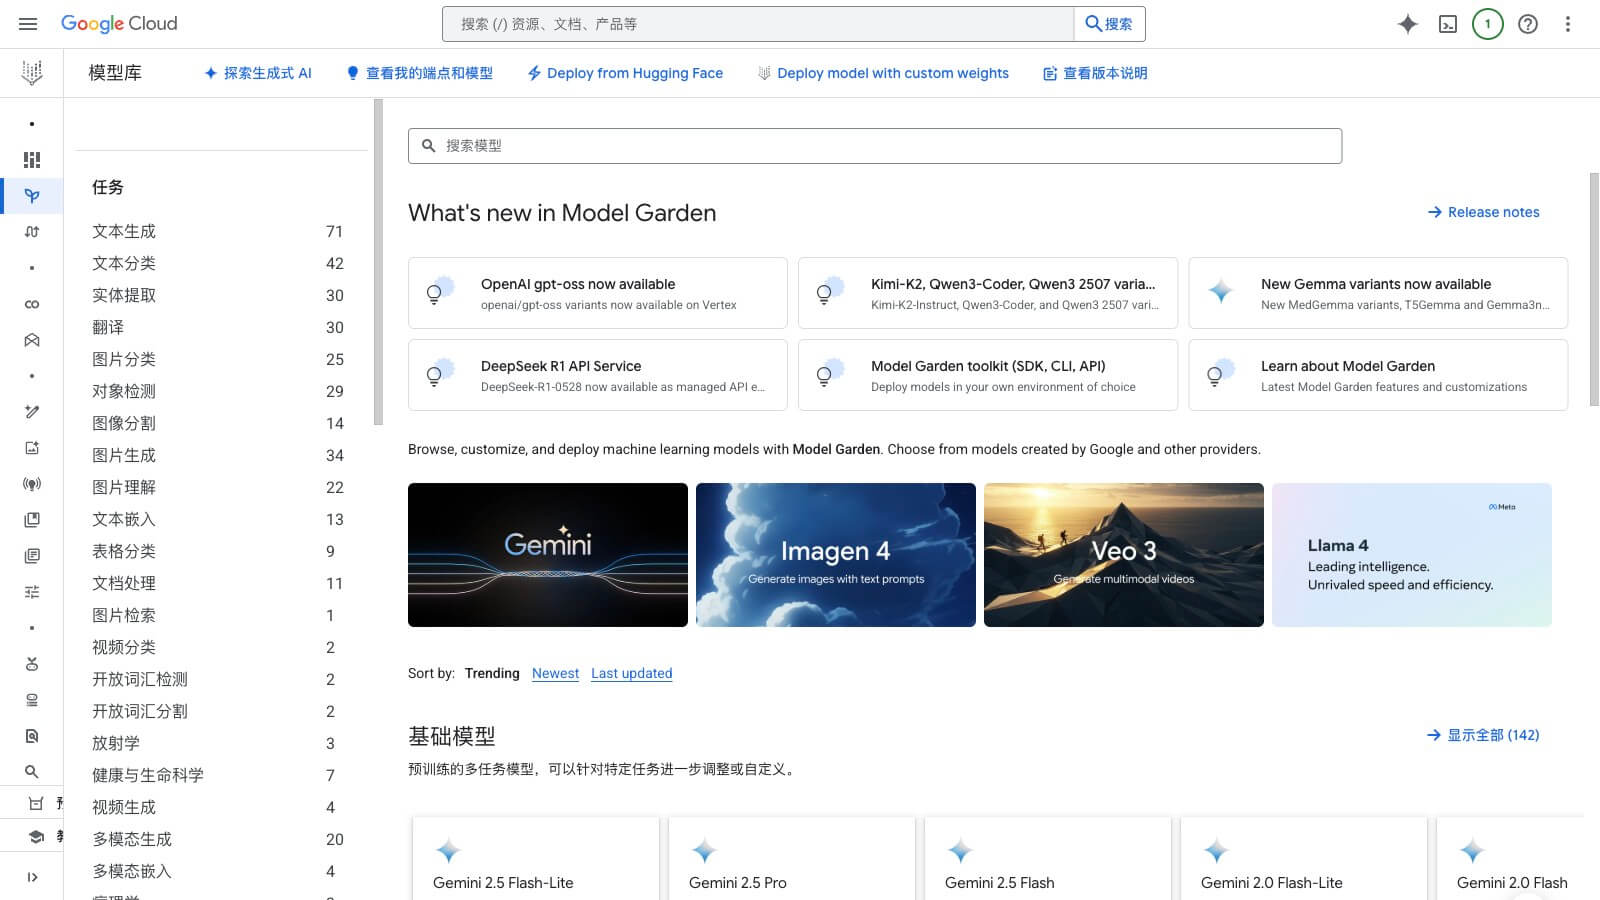
Task: Filter by 图片生成 task
Action: click(x=124, y=455)
